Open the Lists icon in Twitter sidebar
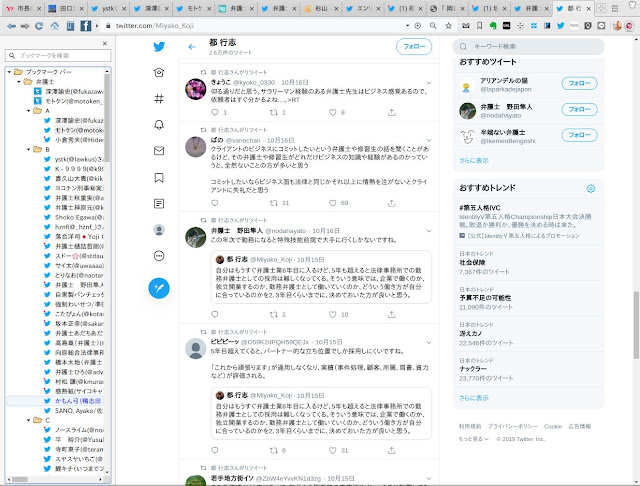Viewport: 640px width, 486px height. 159,204
